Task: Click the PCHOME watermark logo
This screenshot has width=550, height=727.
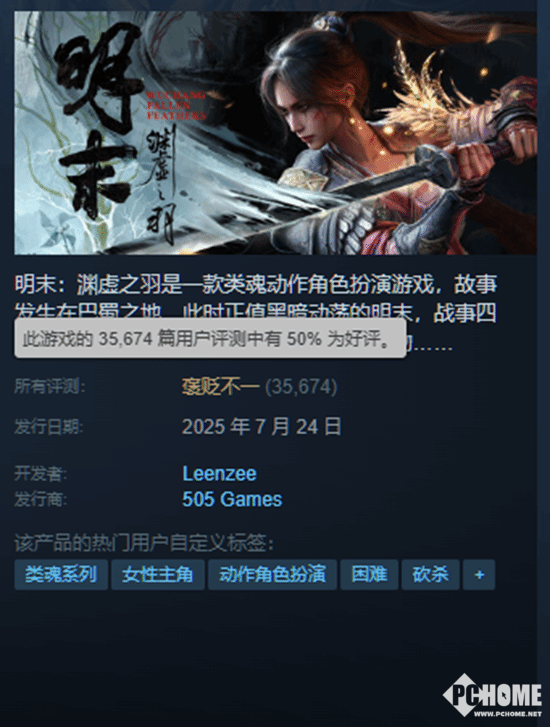Action: click(492, 695)
